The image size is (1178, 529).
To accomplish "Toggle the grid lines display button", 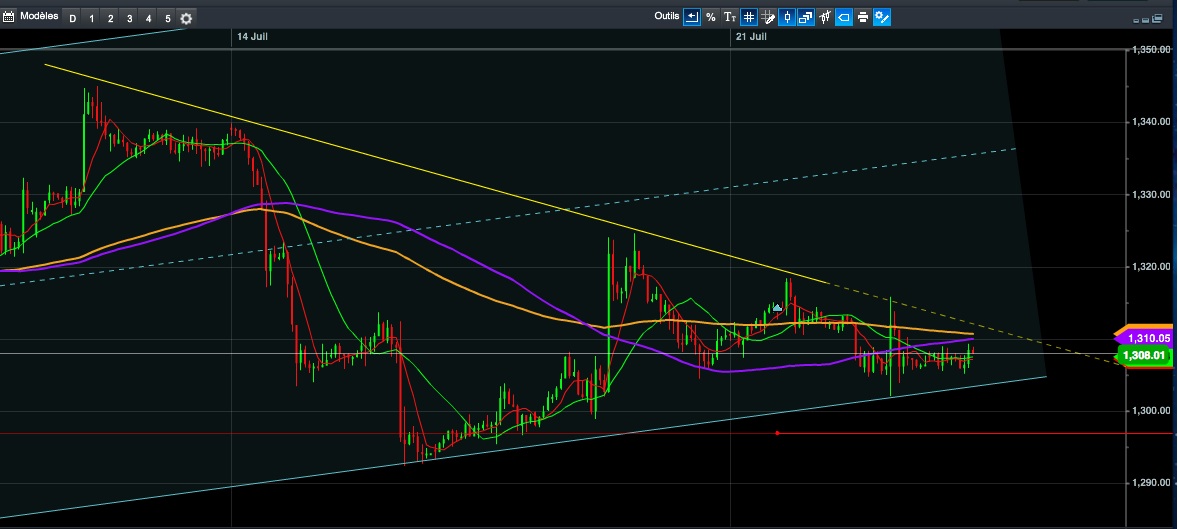I will pos(749,17).
